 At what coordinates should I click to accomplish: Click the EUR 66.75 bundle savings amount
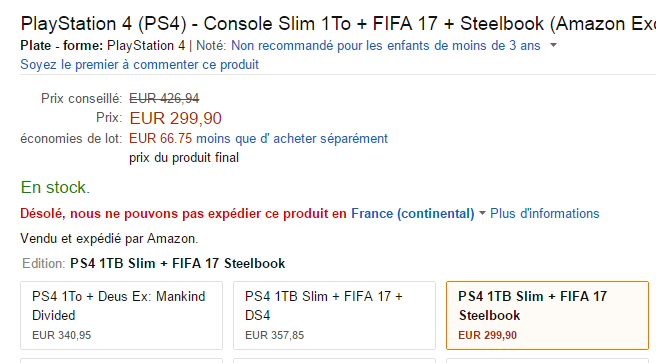click(x=161, y=138)
